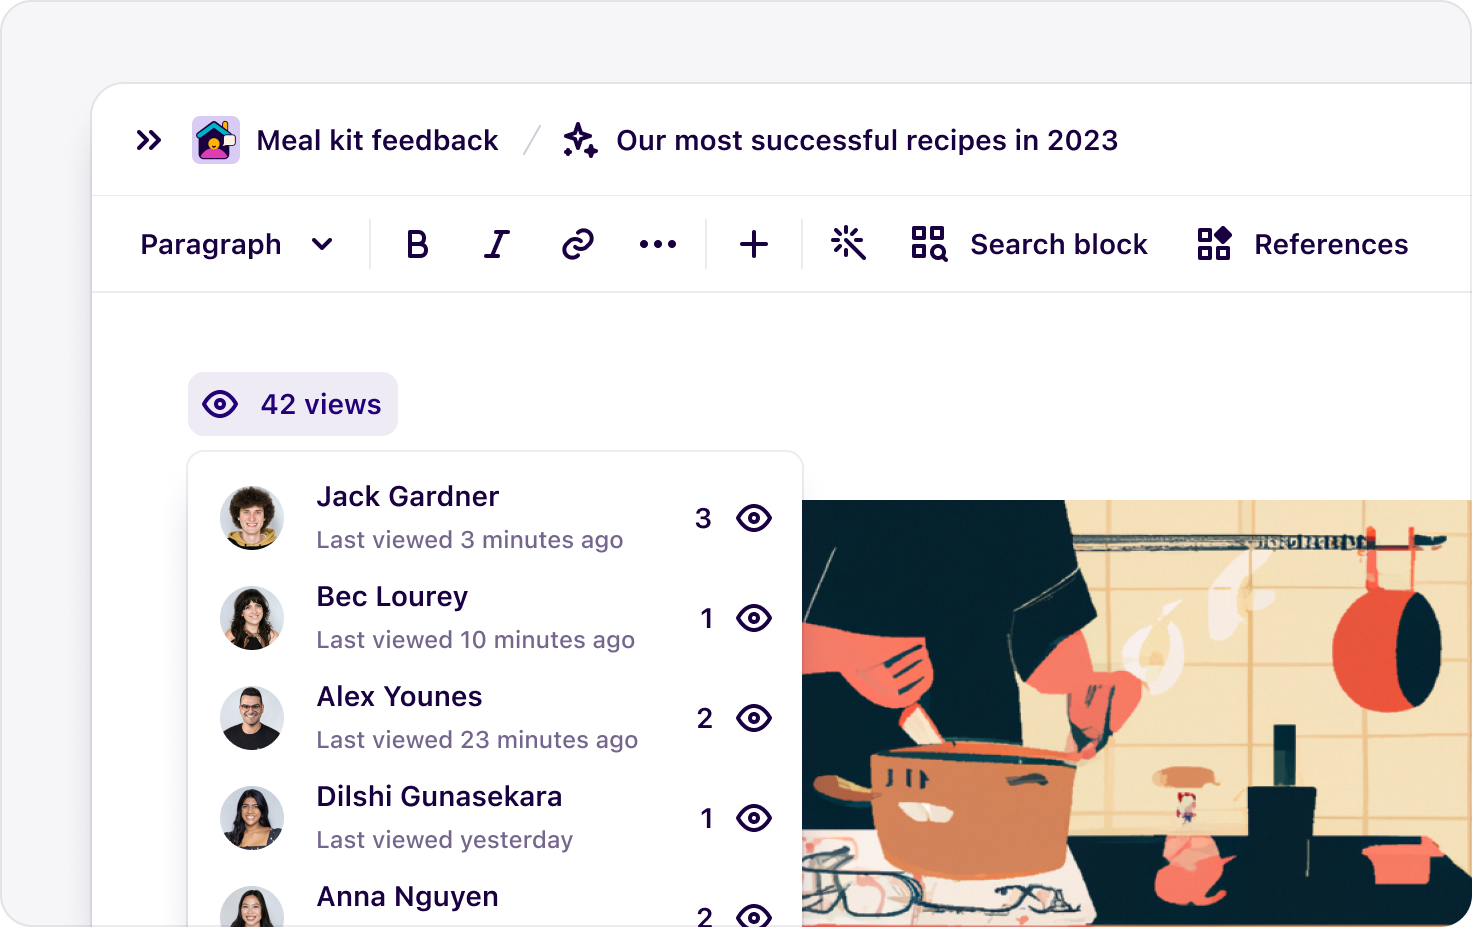Screen dimensions: 1472x927
Task: Open the References panel
Action: (1301, 243)
